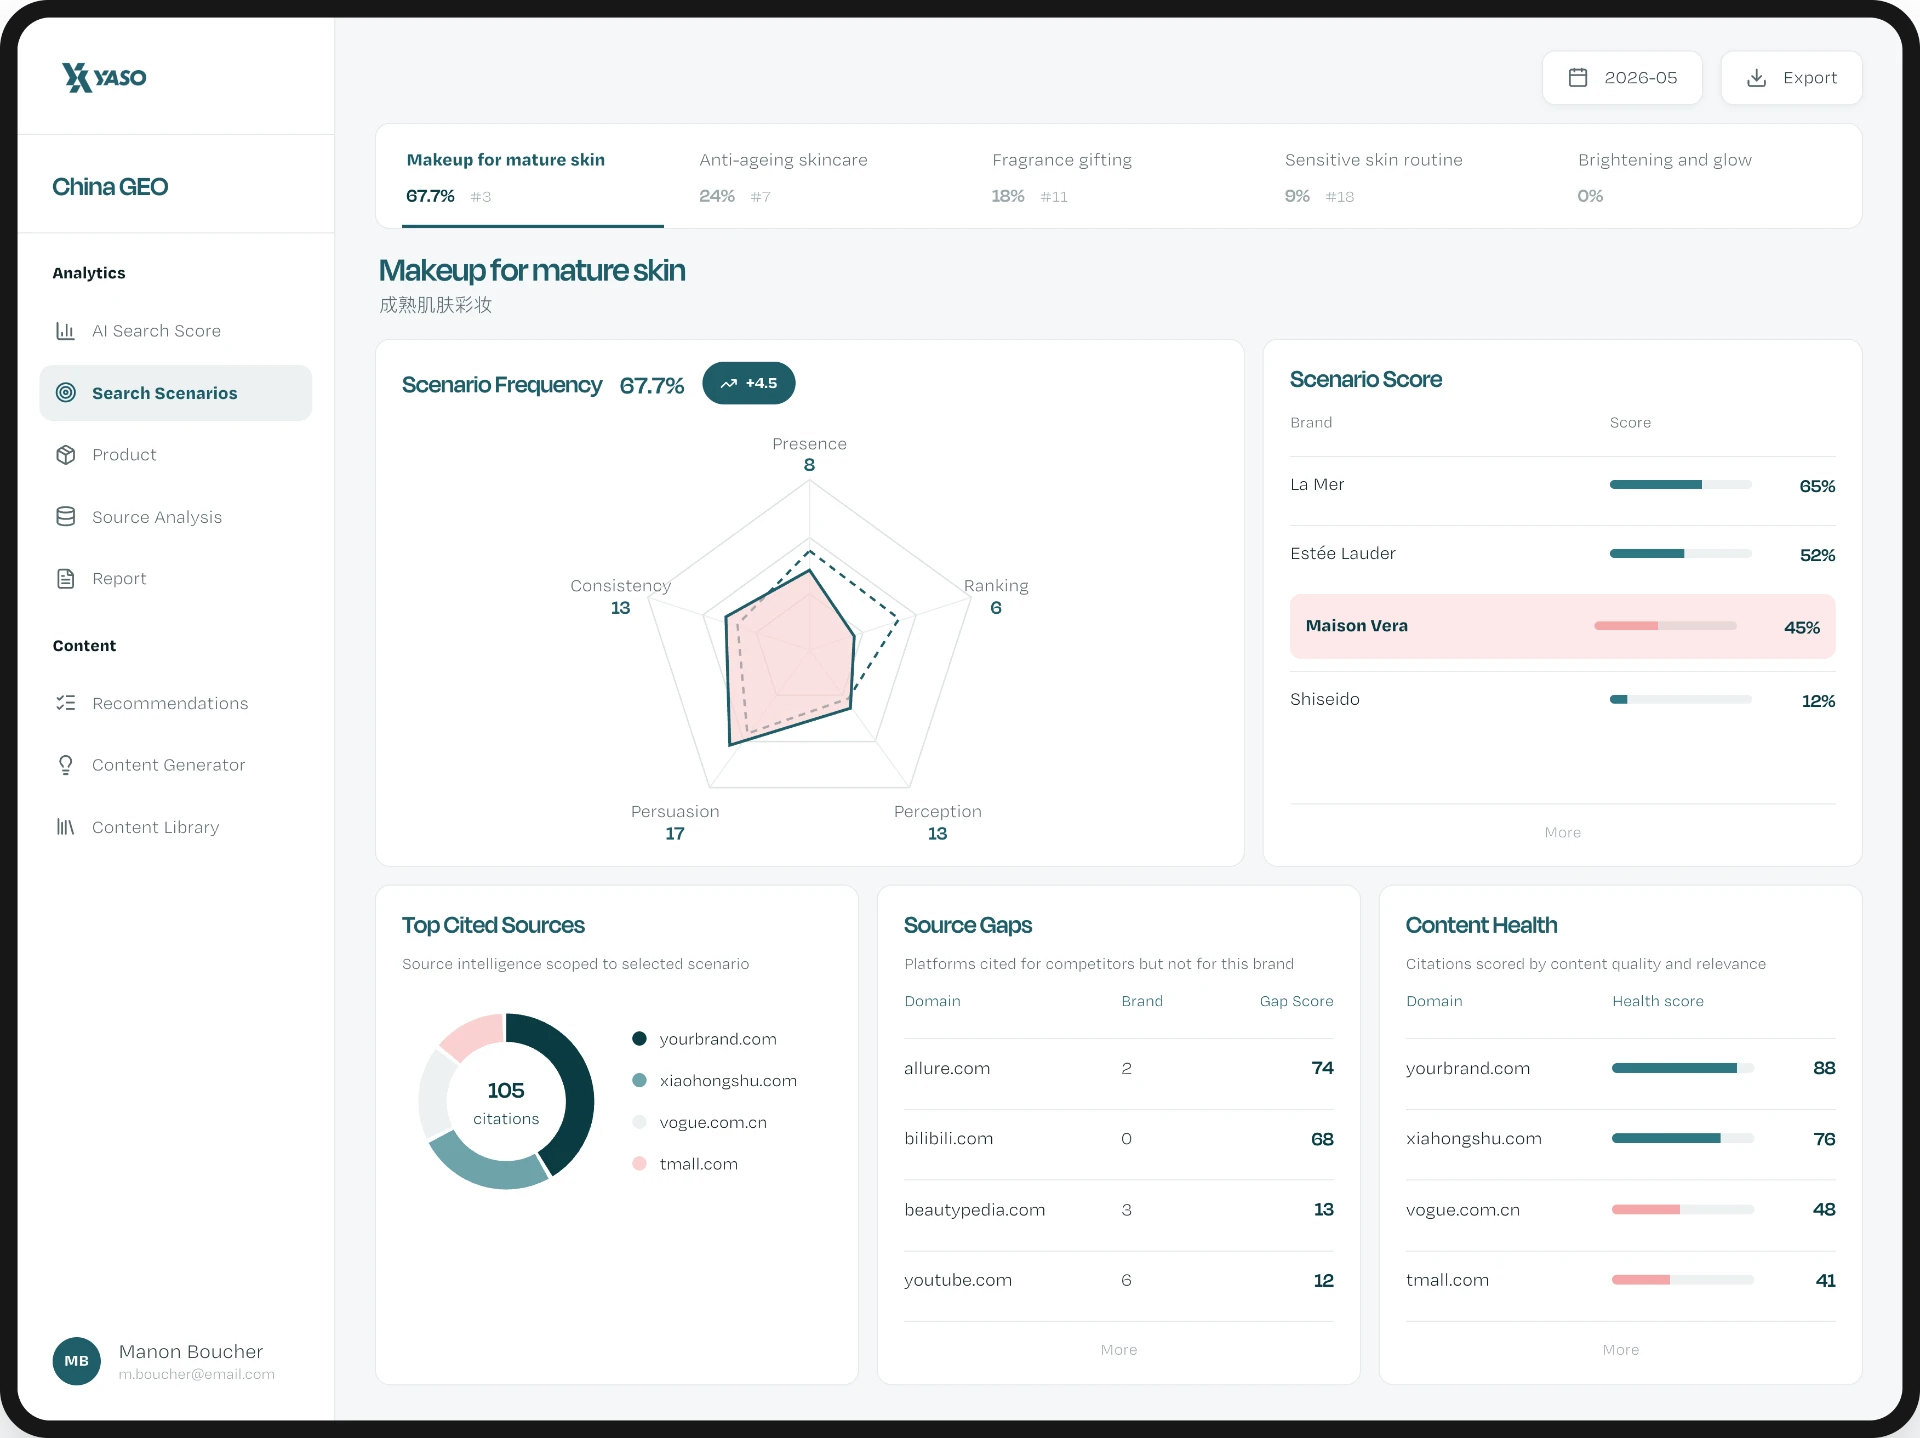
Task: Switch to Sensitive skin routine tab
Action: pyautogui.click(x=1373, y=177)
